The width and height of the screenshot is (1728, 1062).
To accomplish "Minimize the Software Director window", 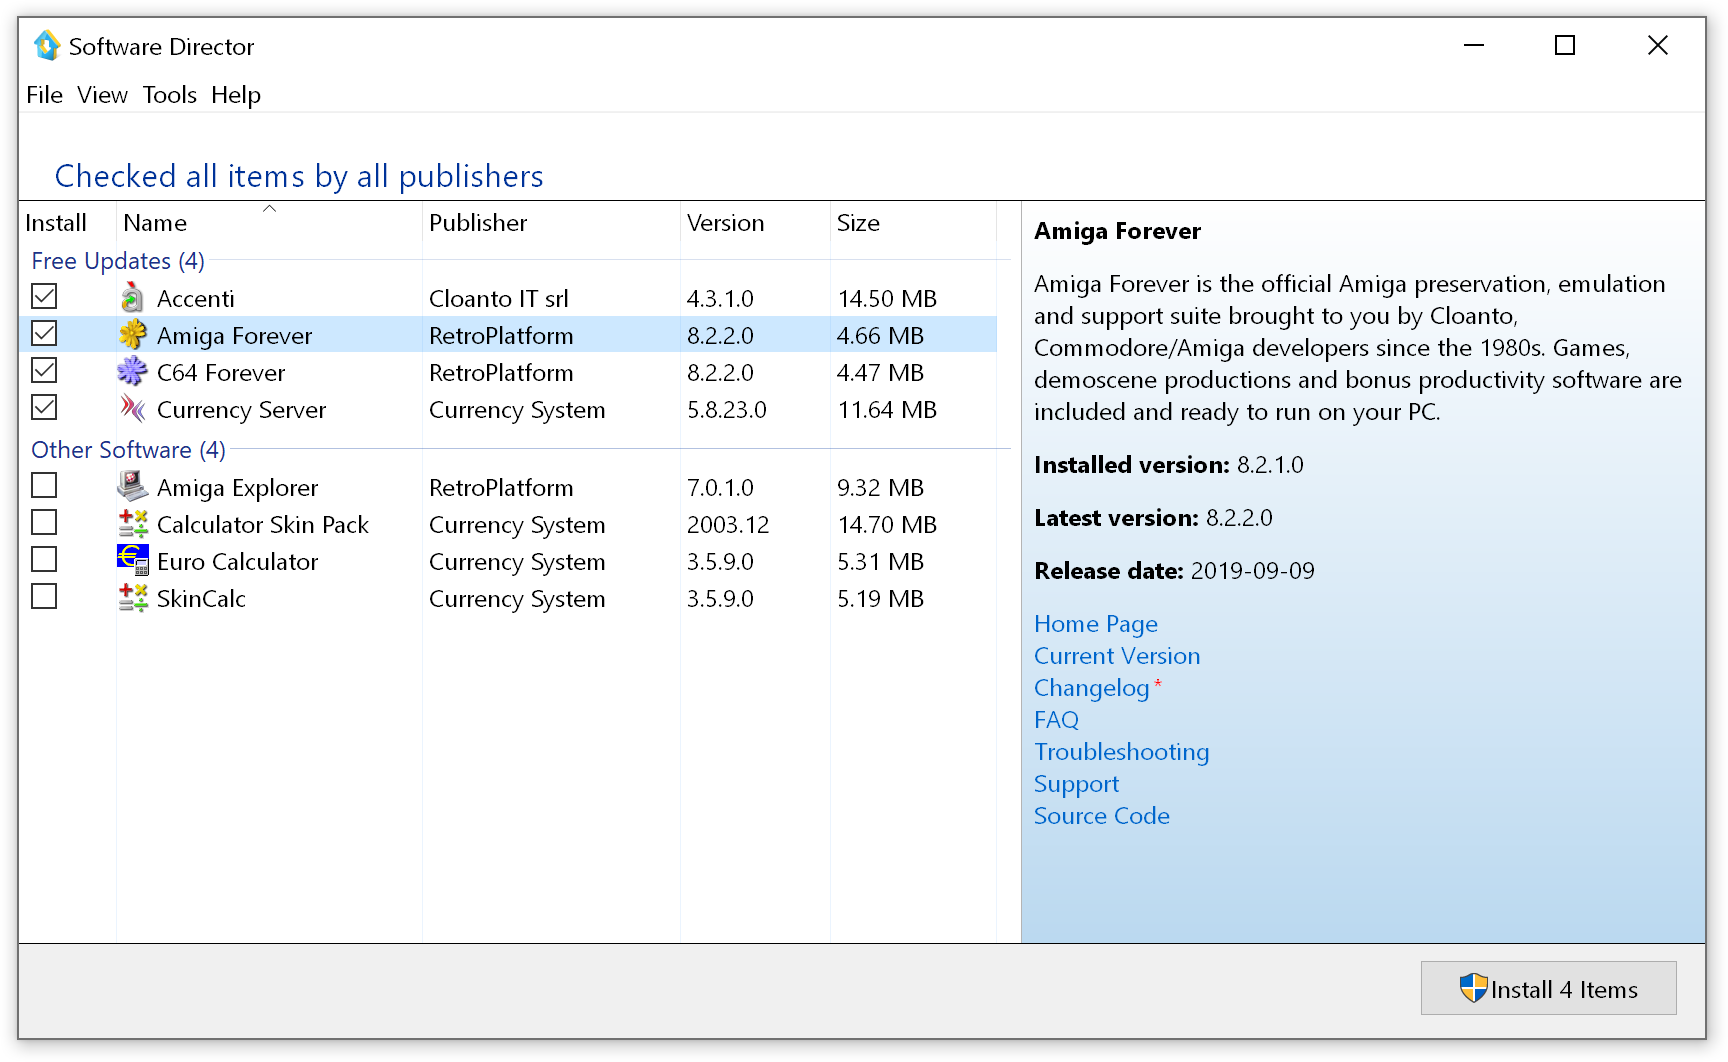I will (1473, 46).
